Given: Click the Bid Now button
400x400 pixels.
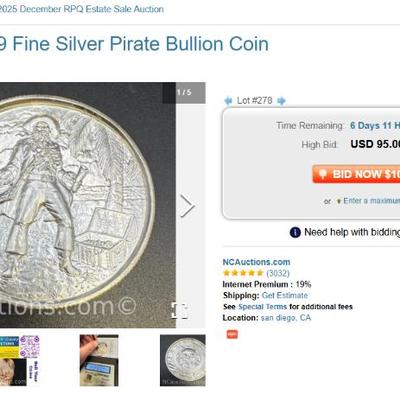Looking at the screenshot, I should tap(356, 174).
